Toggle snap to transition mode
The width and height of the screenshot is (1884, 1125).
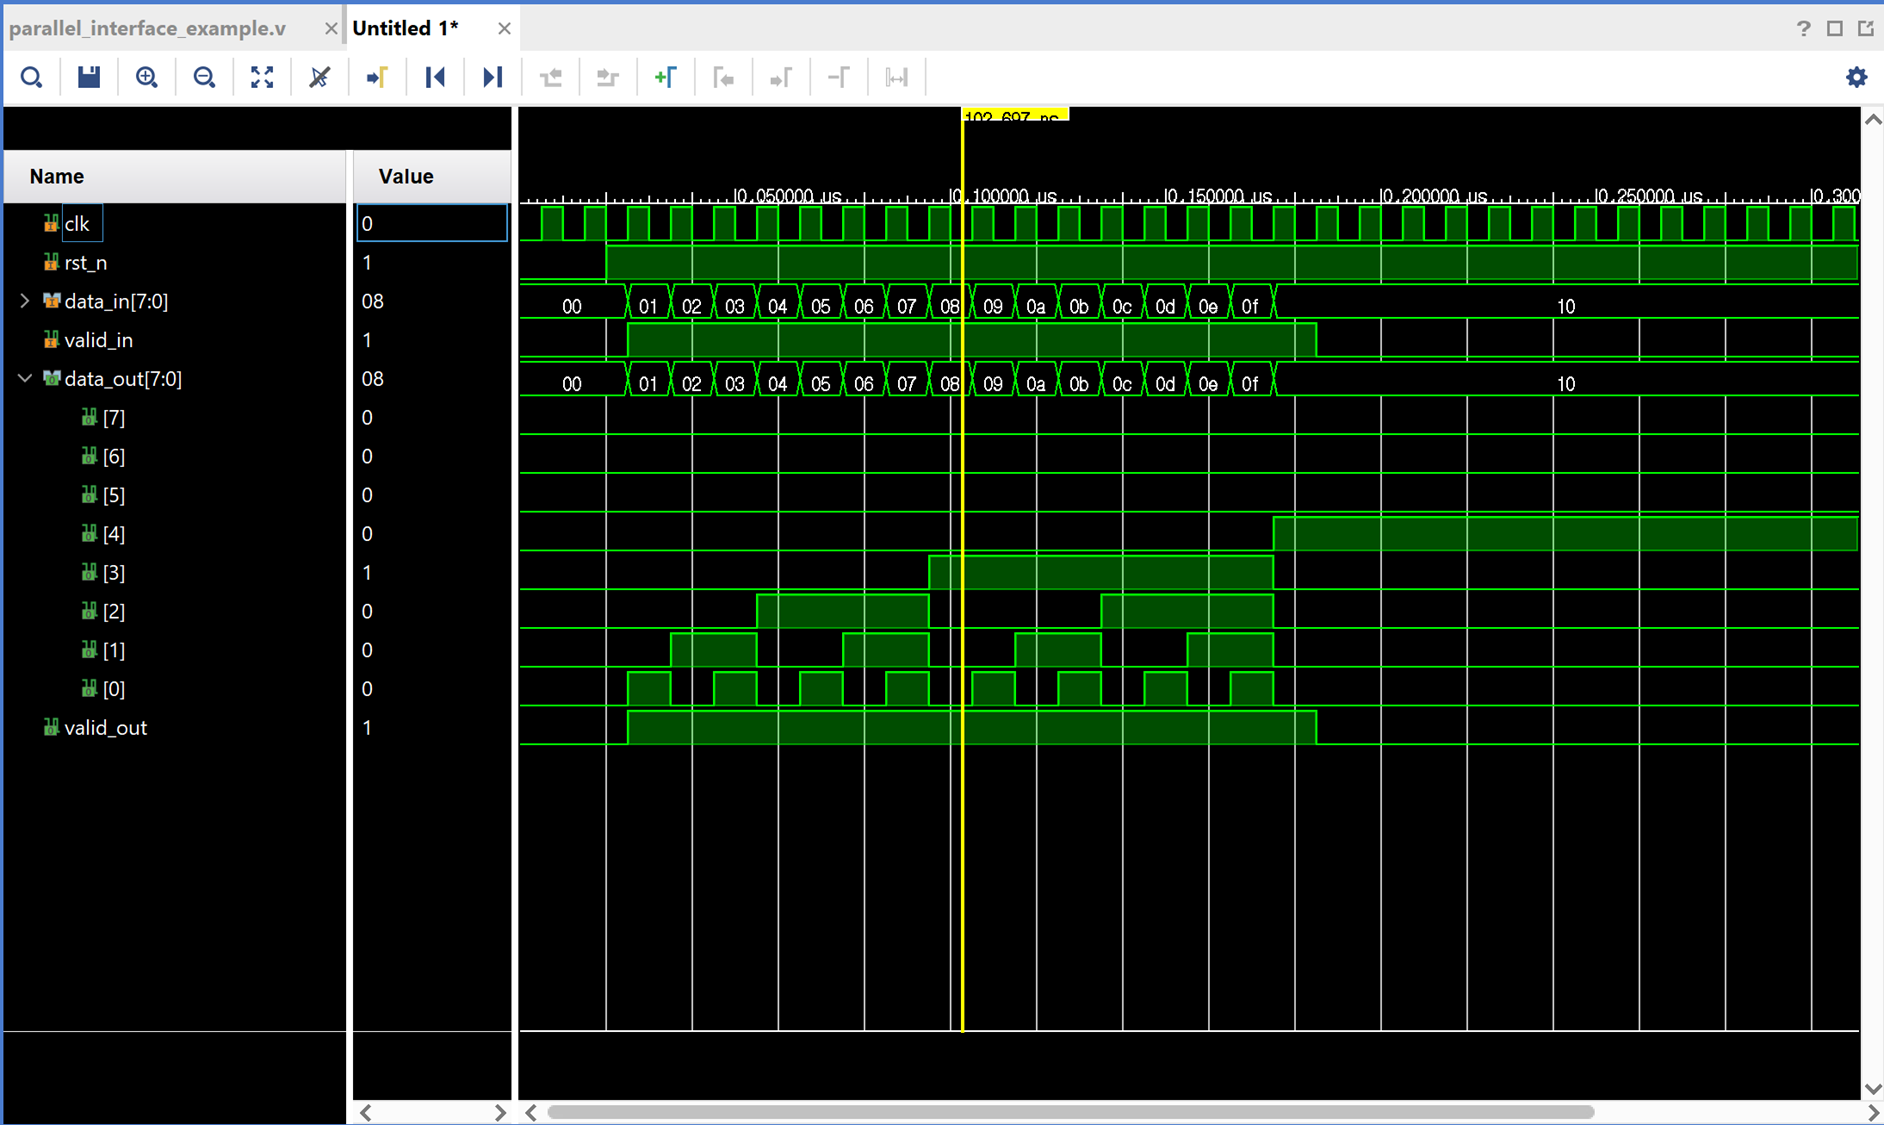(x=319, y=77)
